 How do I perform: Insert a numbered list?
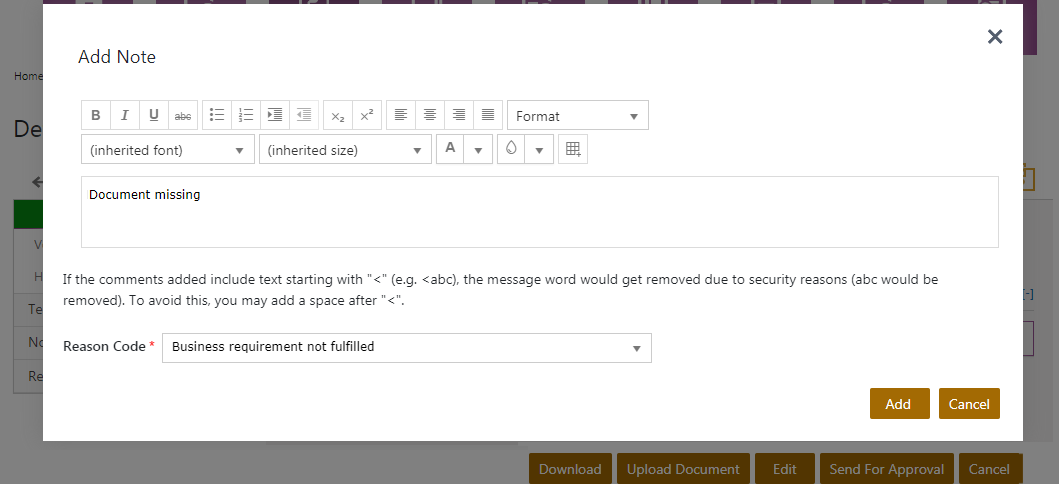point(246,116)
